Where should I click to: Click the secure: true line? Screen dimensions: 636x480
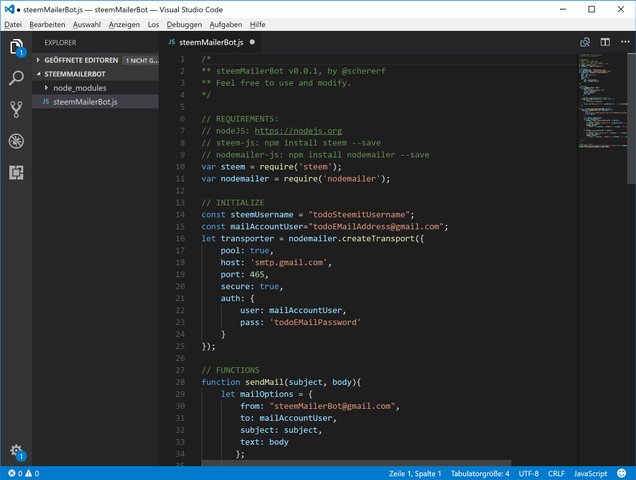click(251, 286)
